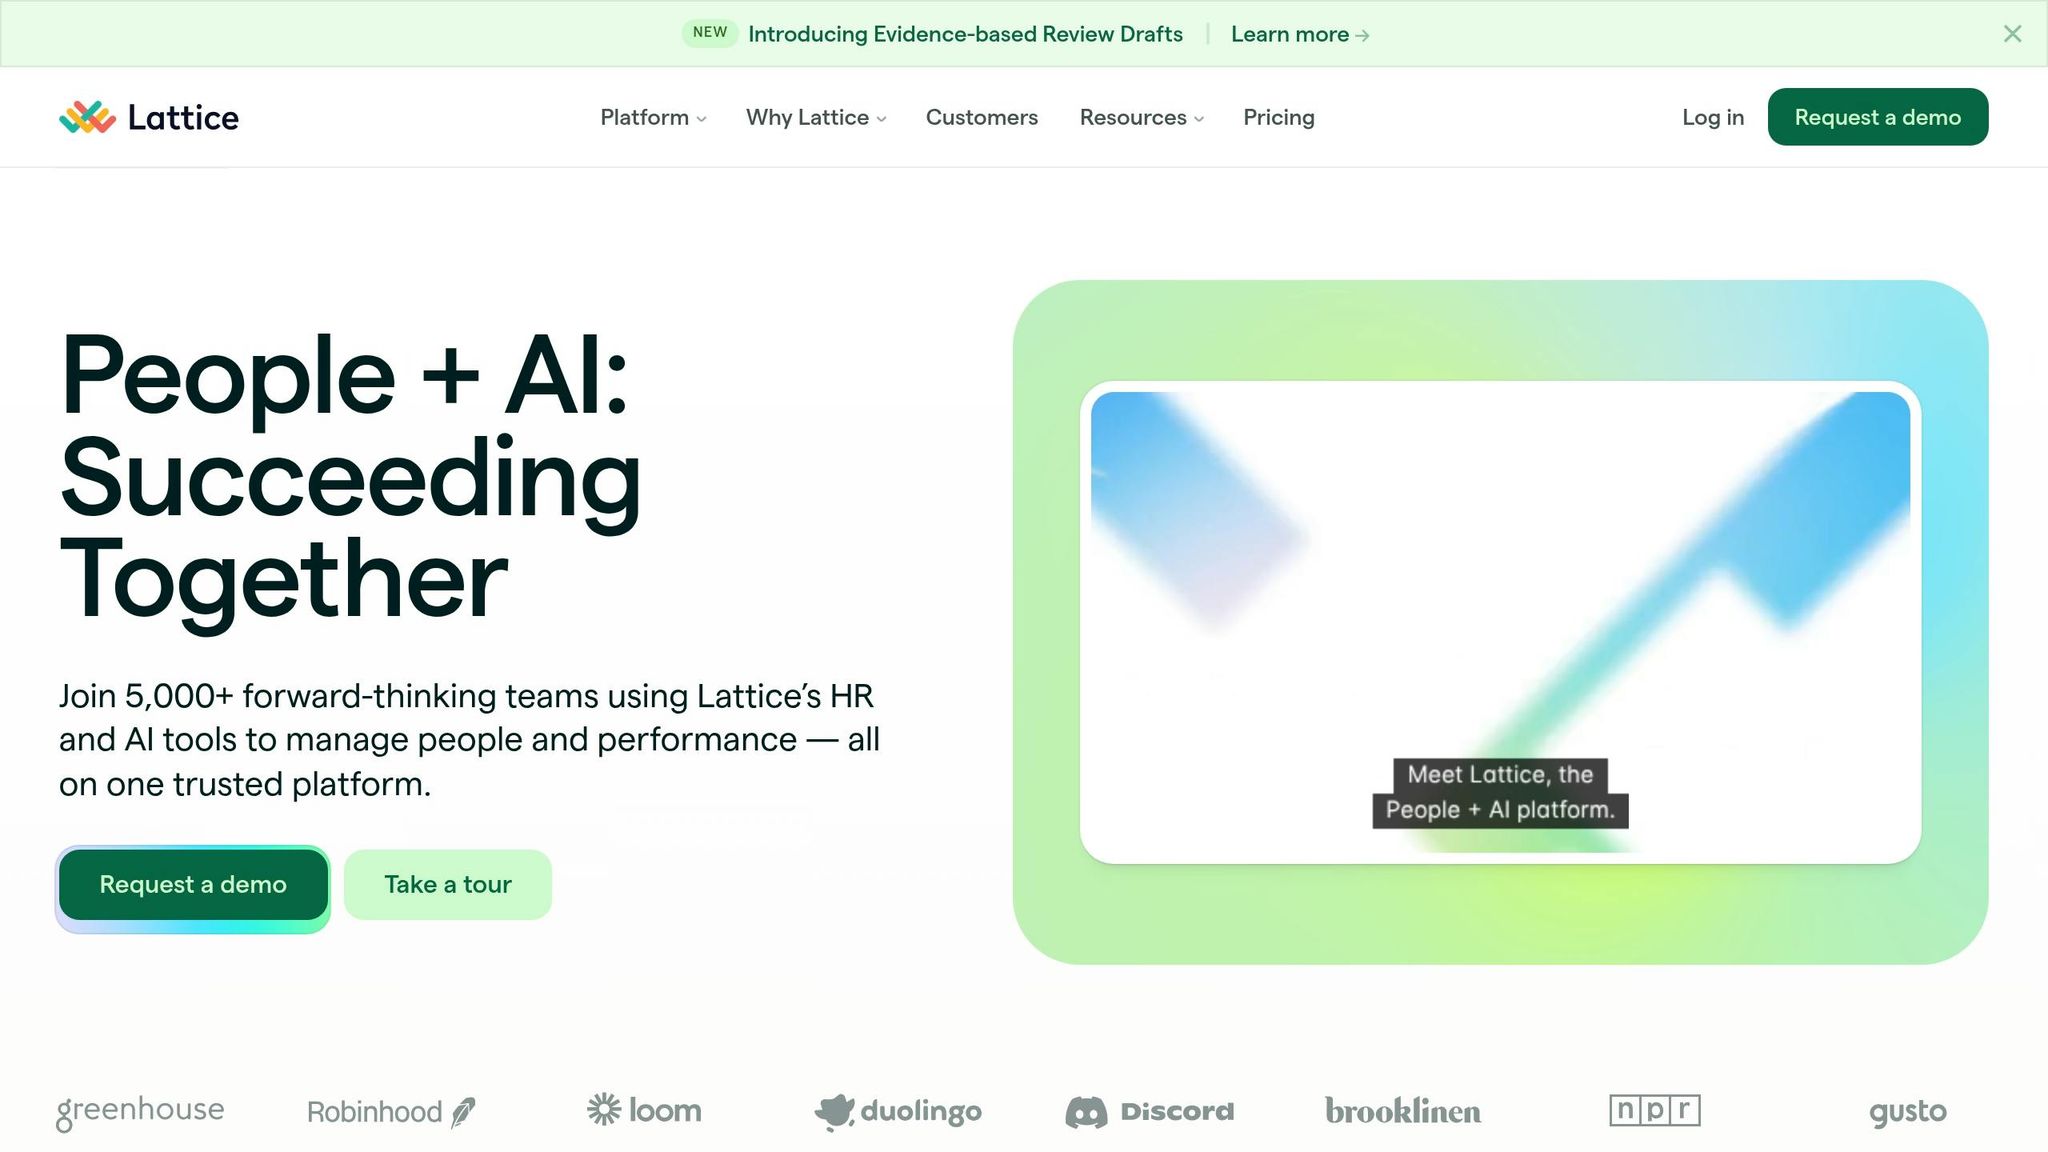Click the 'Meet Lattice, the People + AI platform.' caption
The height and width of the screenshot is (1152, 2048).
[1500, 793]
